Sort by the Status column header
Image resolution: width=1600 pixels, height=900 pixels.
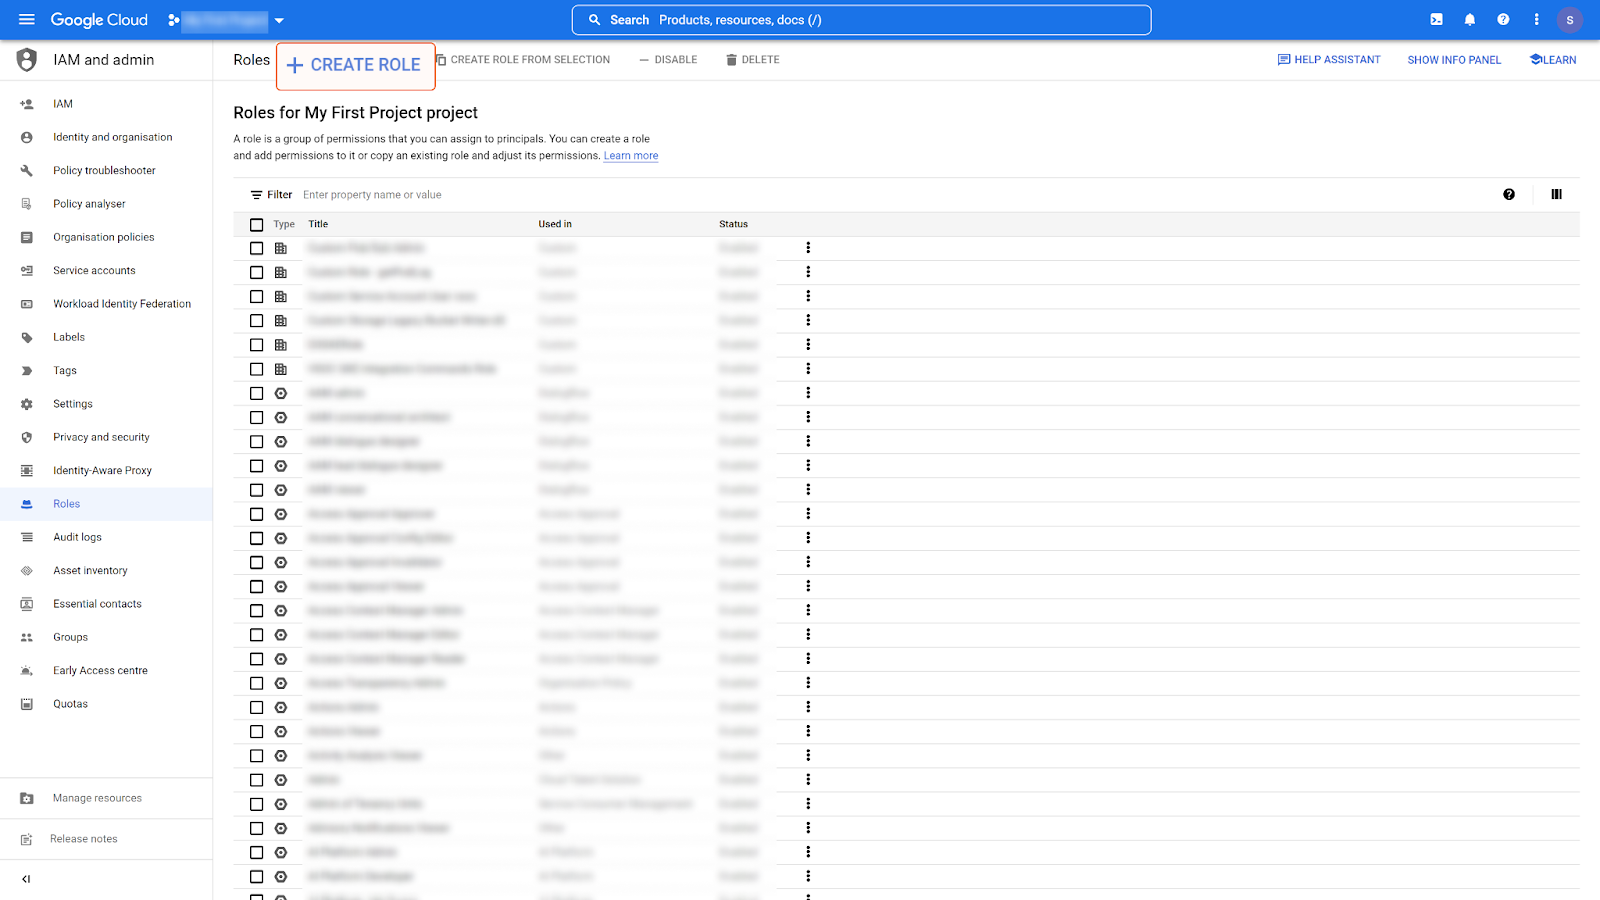pyautogui.click(x=733, y=225)
